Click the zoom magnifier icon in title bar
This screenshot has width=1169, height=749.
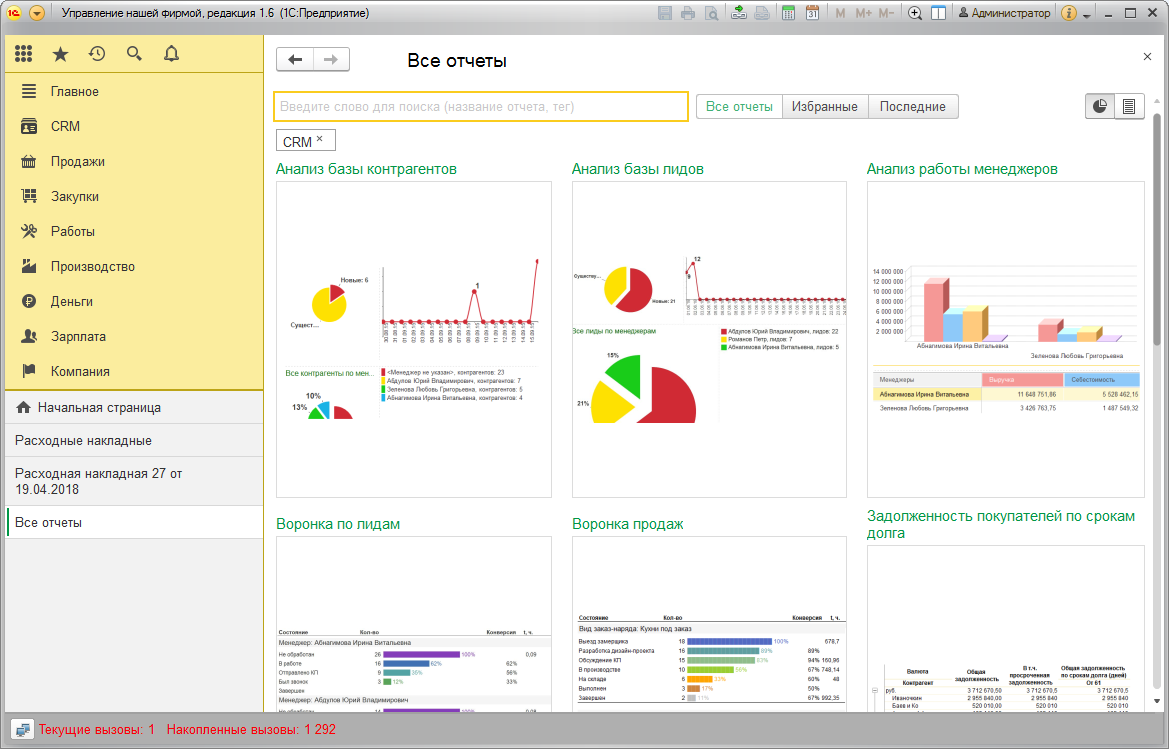[915, 13]
